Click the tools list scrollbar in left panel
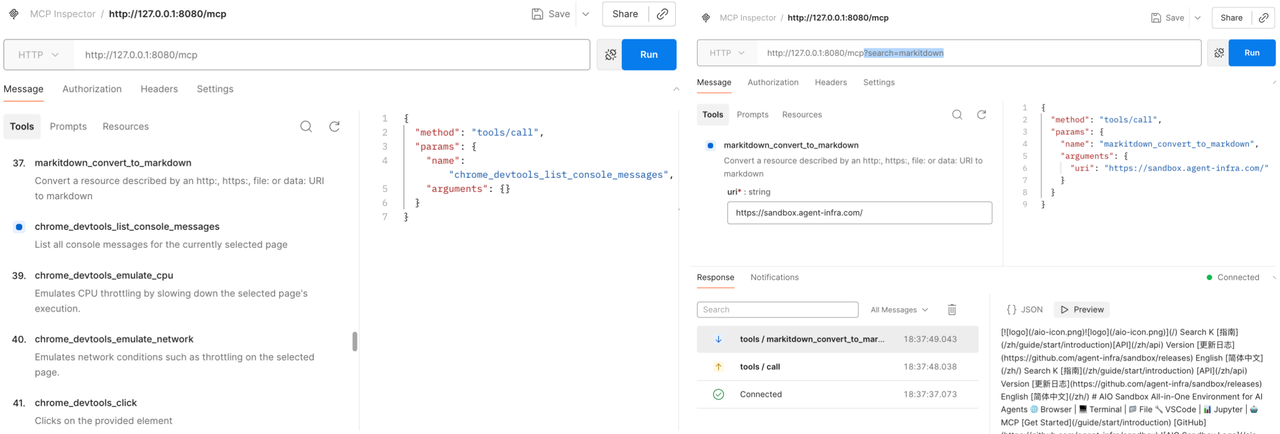The width and height of the screenshot is (1280, 434). (354, 341)
